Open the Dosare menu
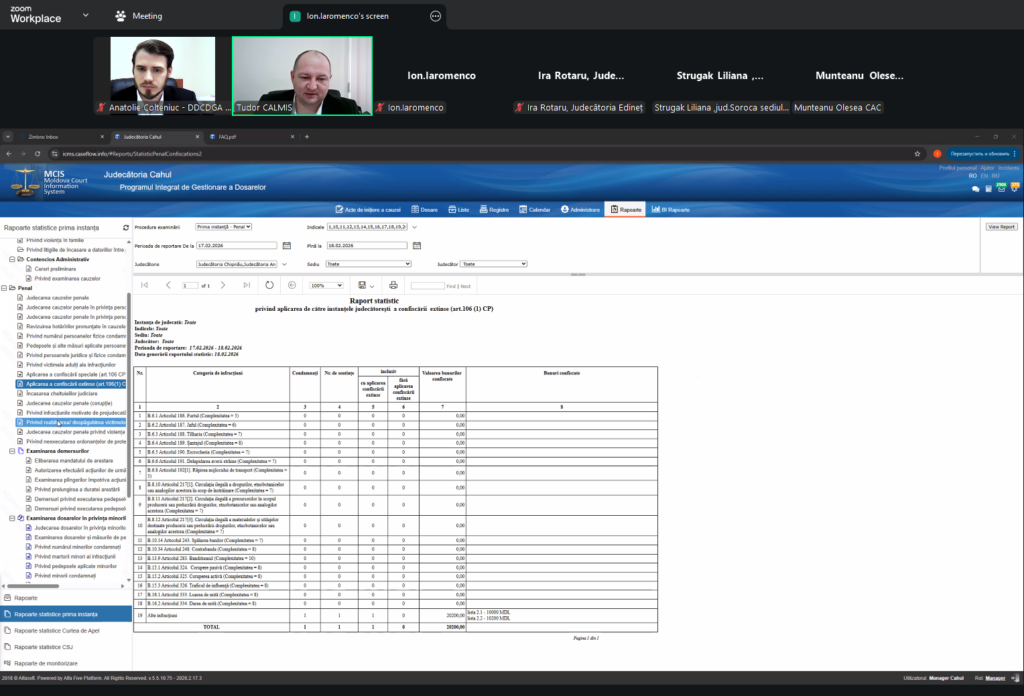 pyautogui.click(x=424, y=210)
